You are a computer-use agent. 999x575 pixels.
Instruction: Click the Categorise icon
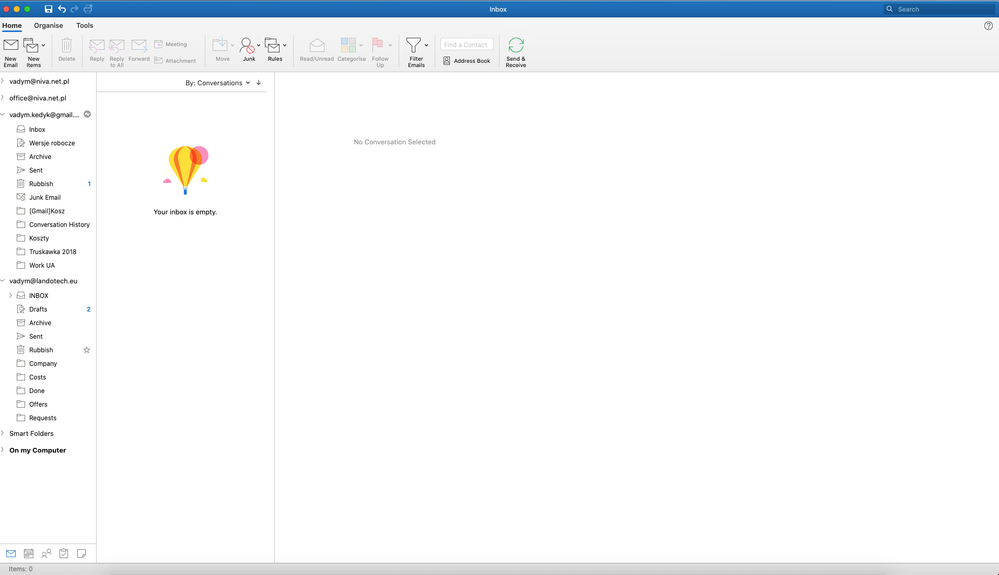(348, 45)
